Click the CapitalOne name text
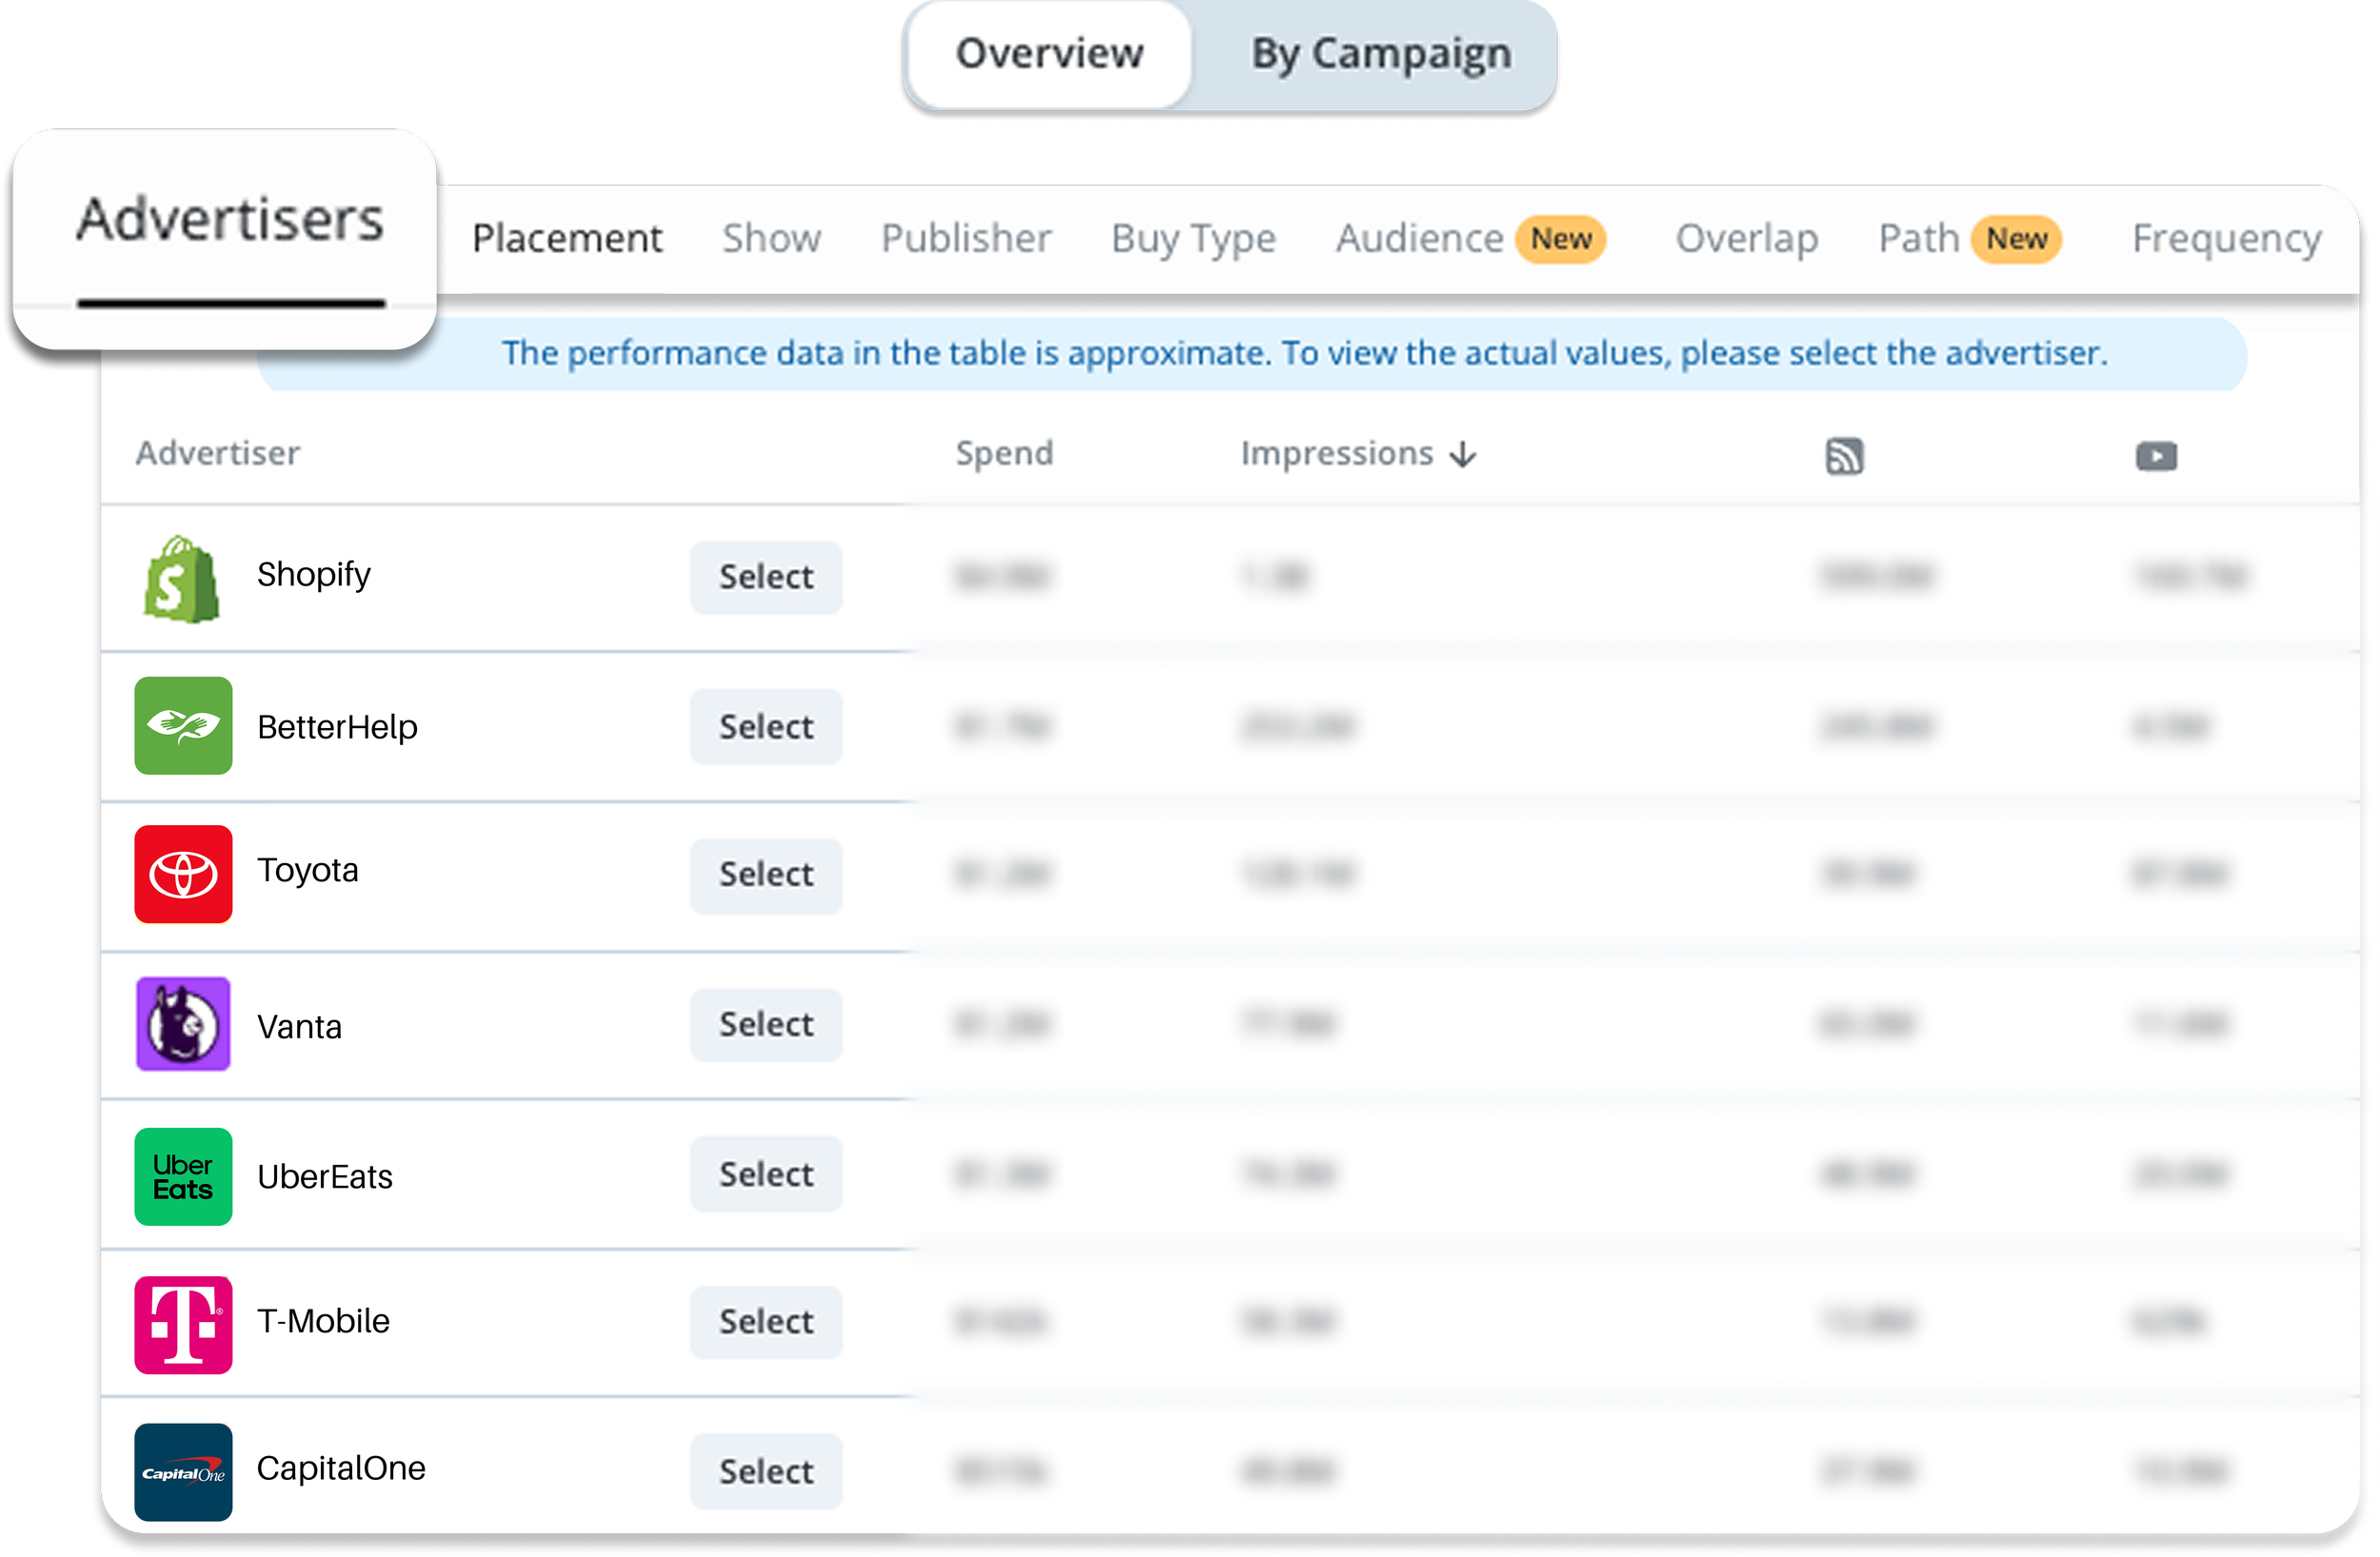The image size is (2380, 1557). (x=341, y=1469)
